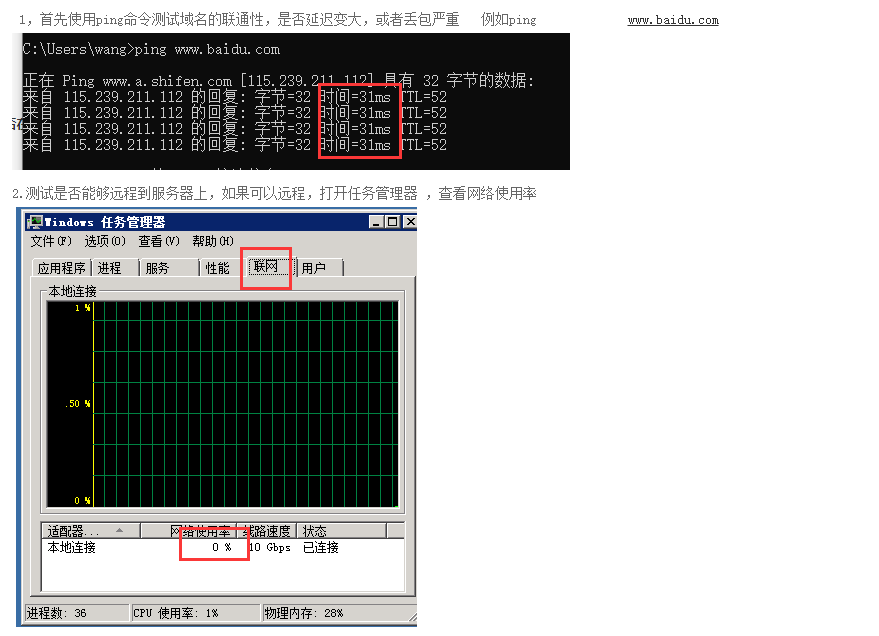The image size is (879, 636).
Task: Open the 文件(F) menu in Task Manager
Action: click(x=51, y=241)
